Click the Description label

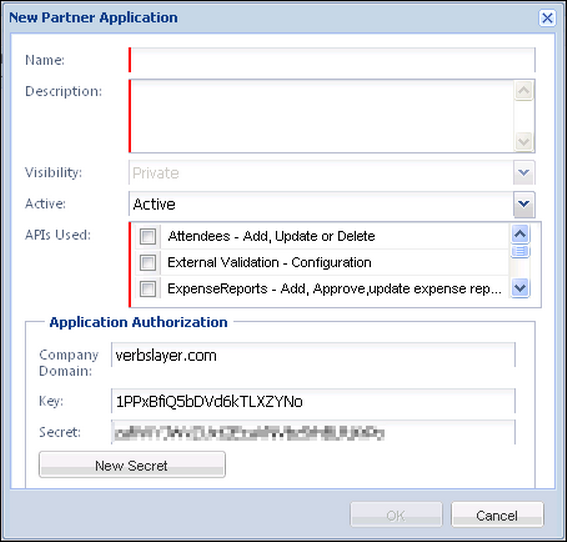pos(64,91)
